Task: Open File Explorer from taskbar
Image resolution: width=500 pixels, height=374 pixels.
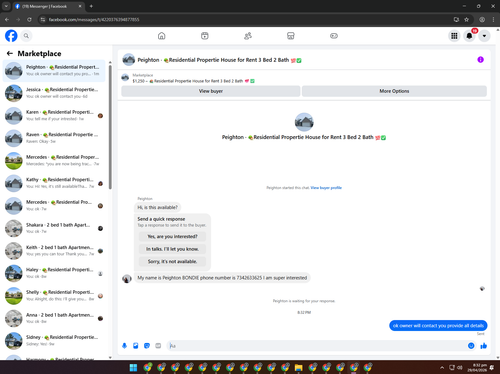Action: point(299,367)
